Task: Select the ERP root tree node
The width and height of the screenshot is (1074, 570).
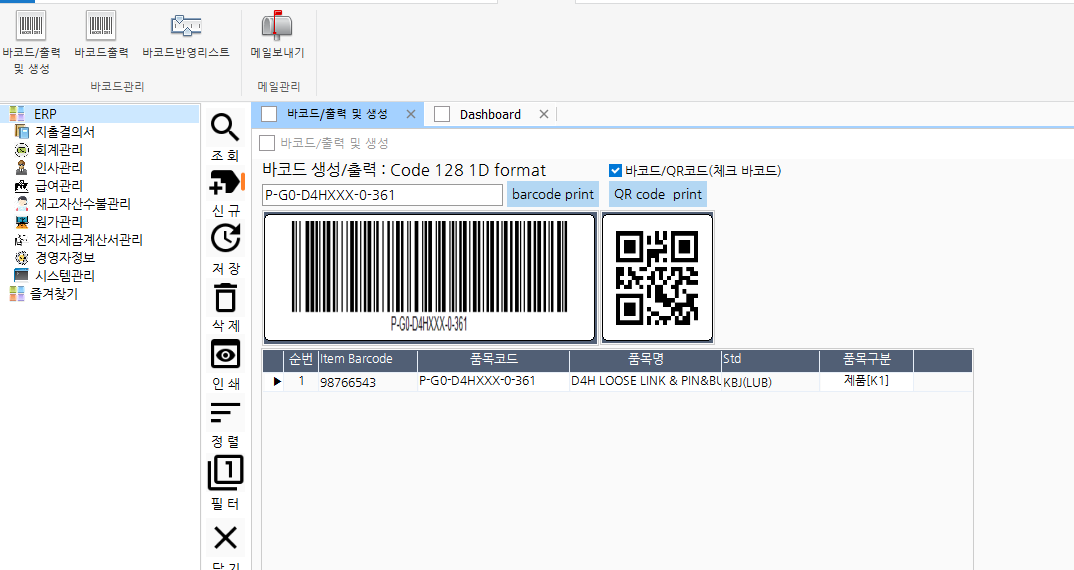Action: point(45,114)
